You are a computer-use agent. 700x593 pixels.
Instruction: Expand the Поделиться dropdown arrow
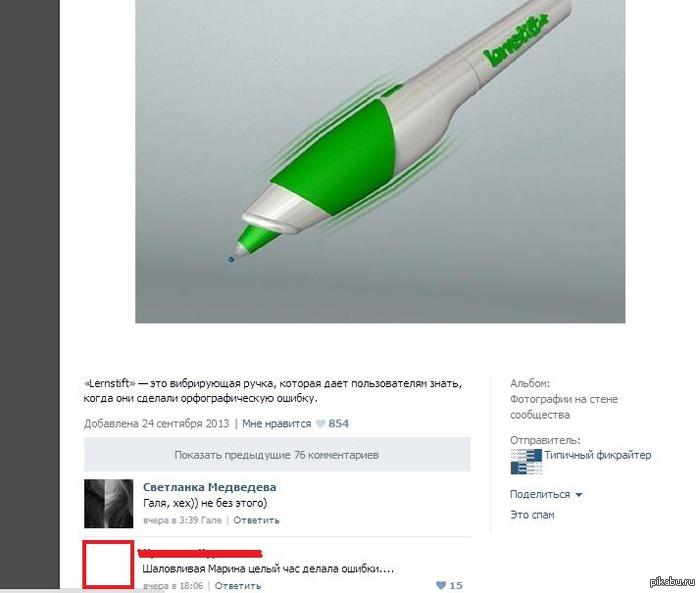[579, 495]
